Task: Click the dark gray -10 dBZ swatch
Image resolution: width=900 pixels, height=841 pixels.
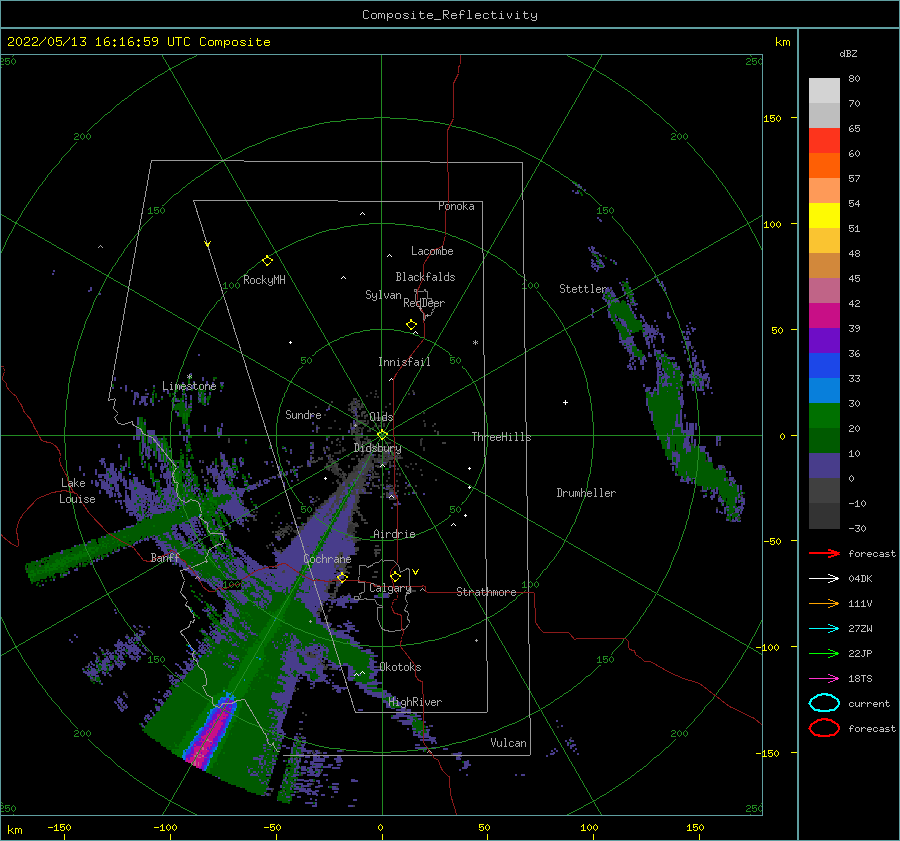Action: [x=824, y=515]
